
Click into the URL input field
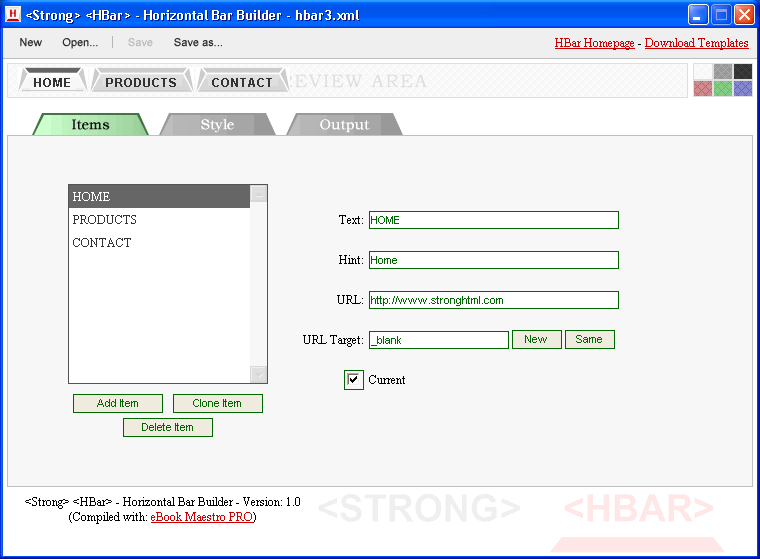pyautogui.click(x=493, y=300)
